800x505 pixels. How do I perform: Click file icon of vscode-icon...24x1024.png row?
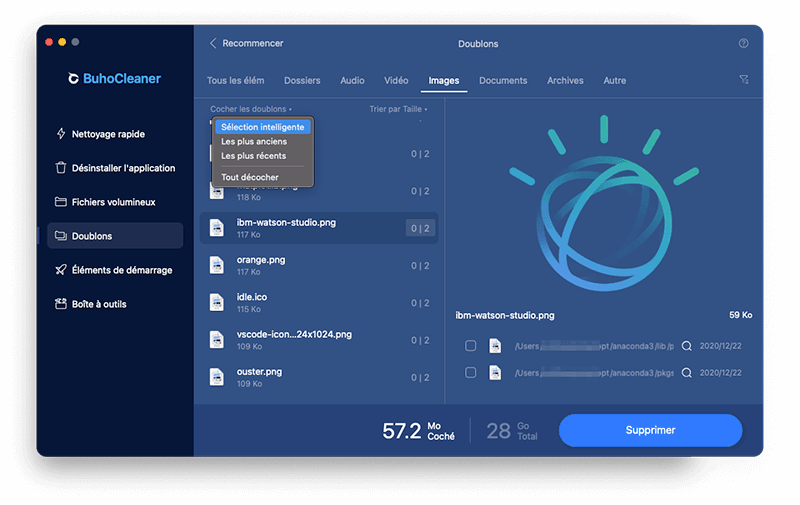[x=217, y=340]
